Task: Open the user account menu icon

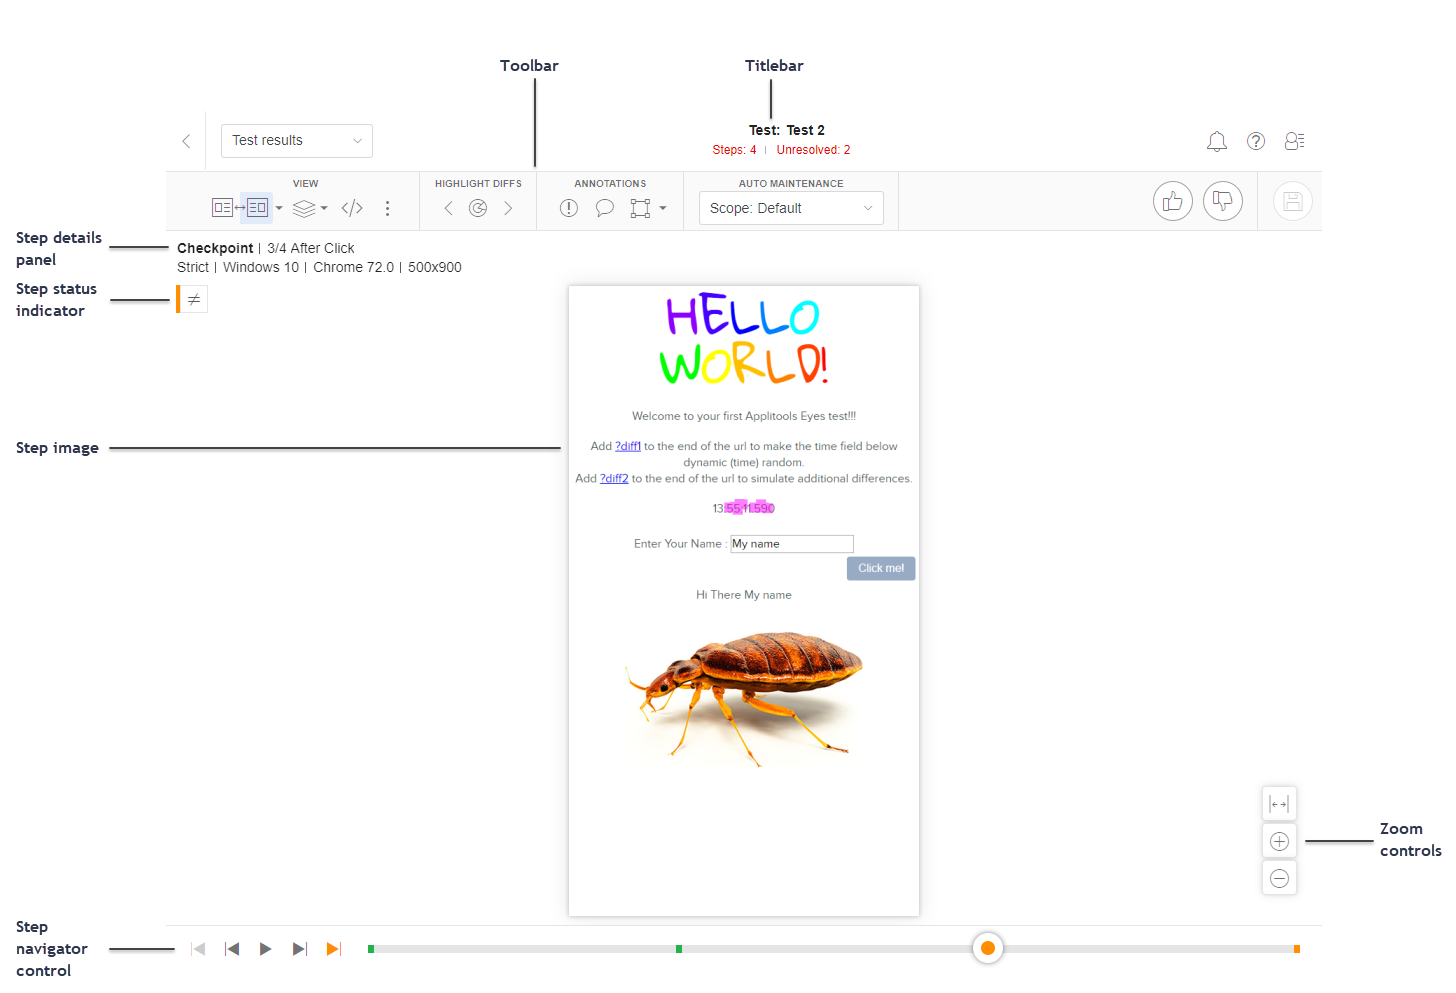Action: (x=1294, y=142)
